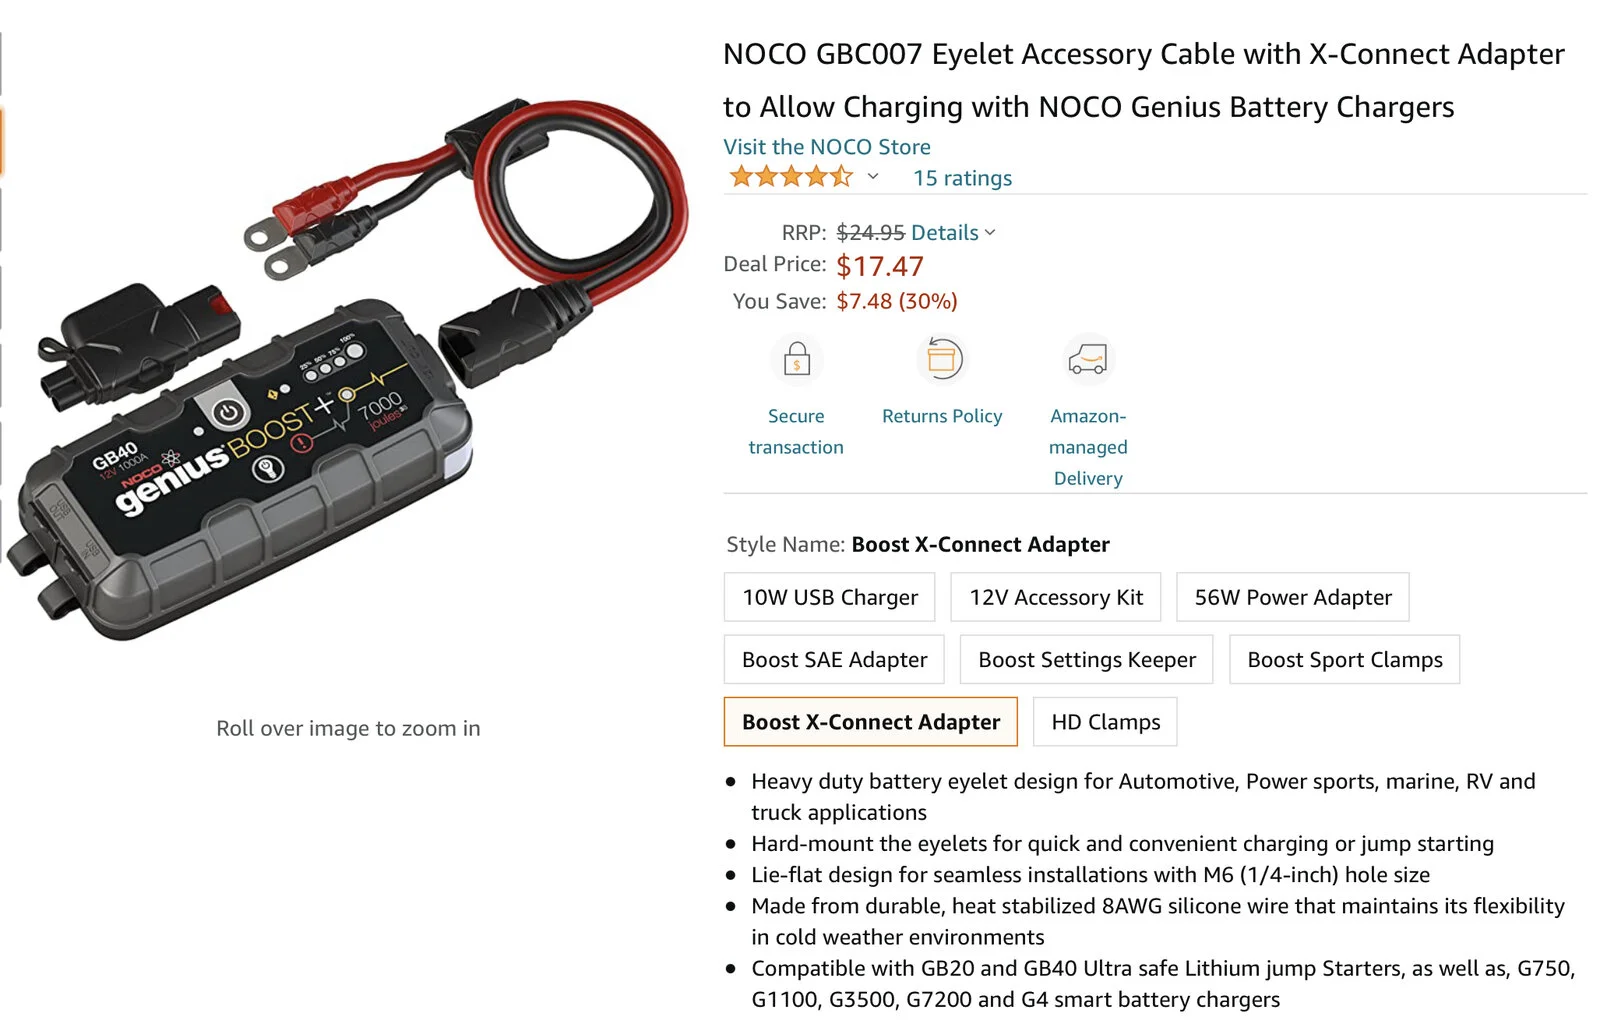Expand the RRP Details dropdown
This screenshot has width=1600, height=1024.
953,232
